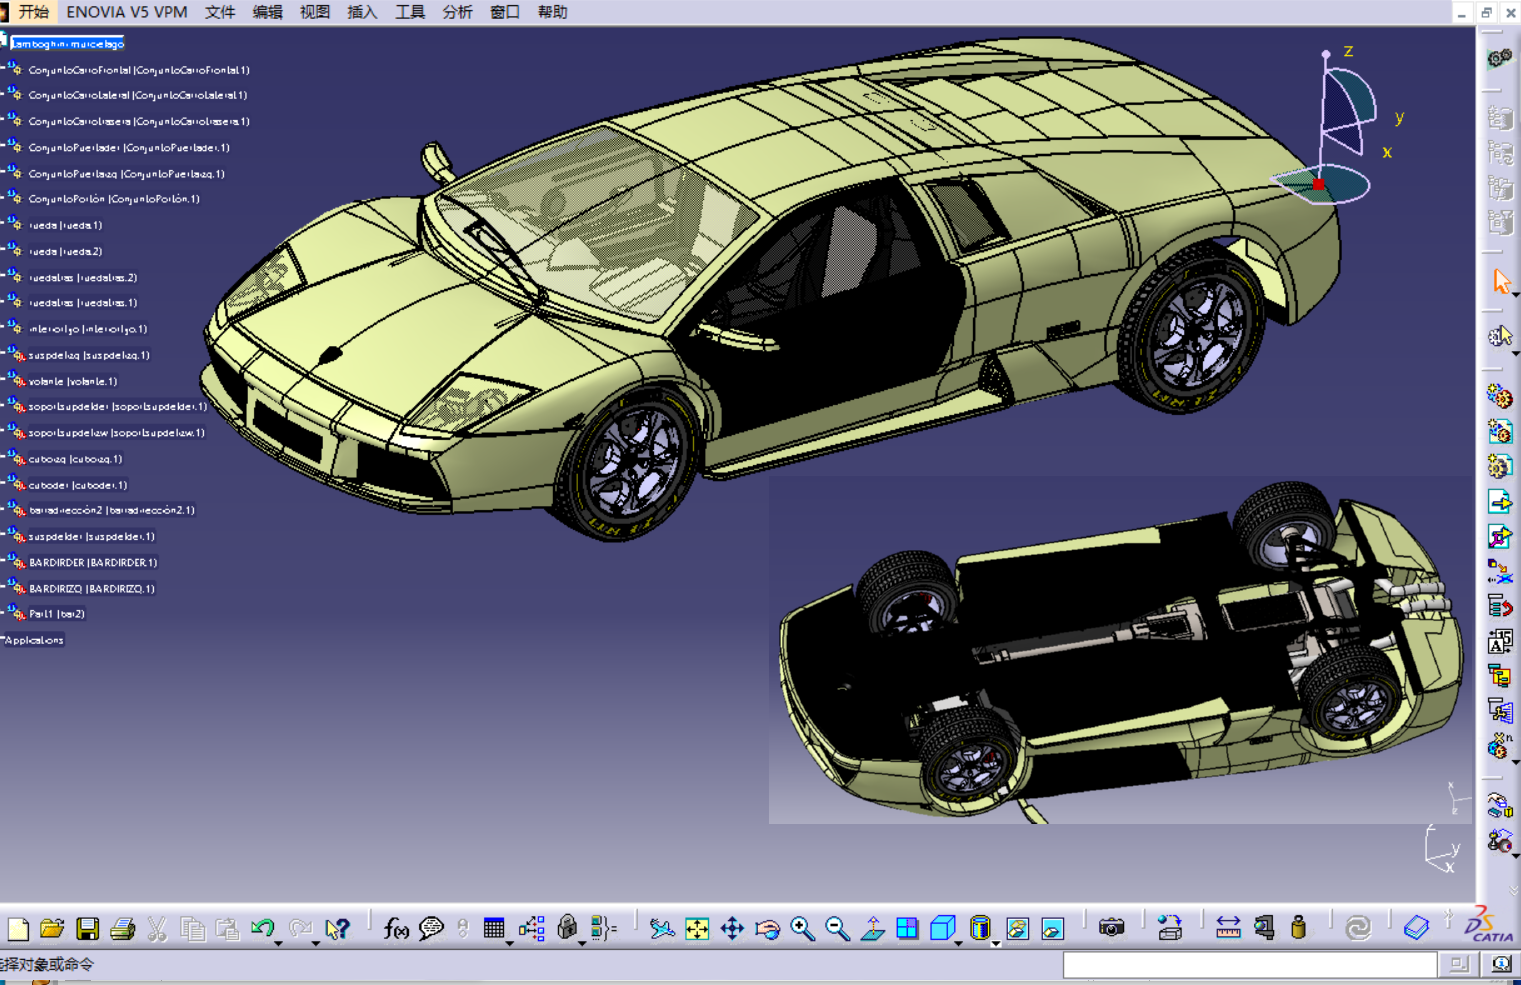
Task: Click the gears icon atop right toolbar
Action: pyautogui.click(x=1499, y=59)
